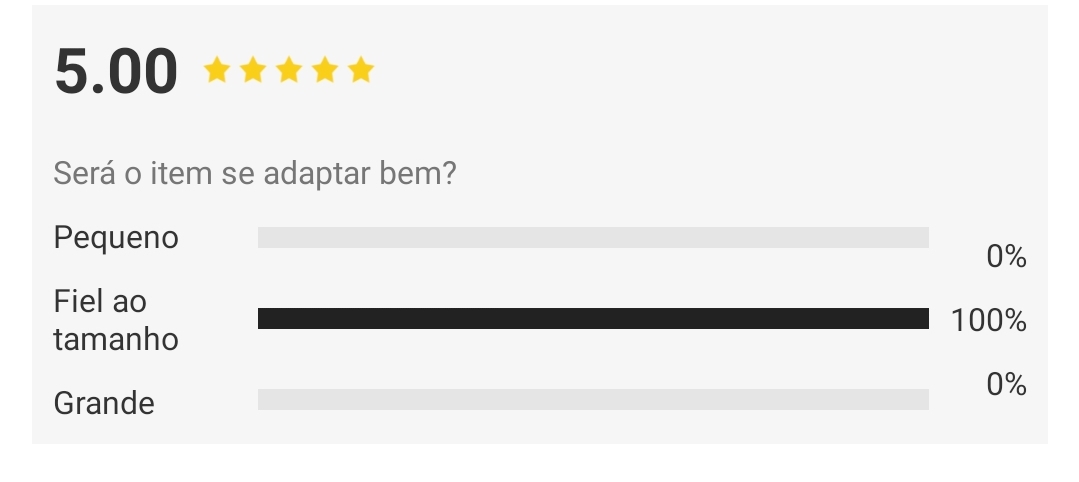1079x482 pixels.
Task: Click the third yellow rating star
Action: (289, 70)
